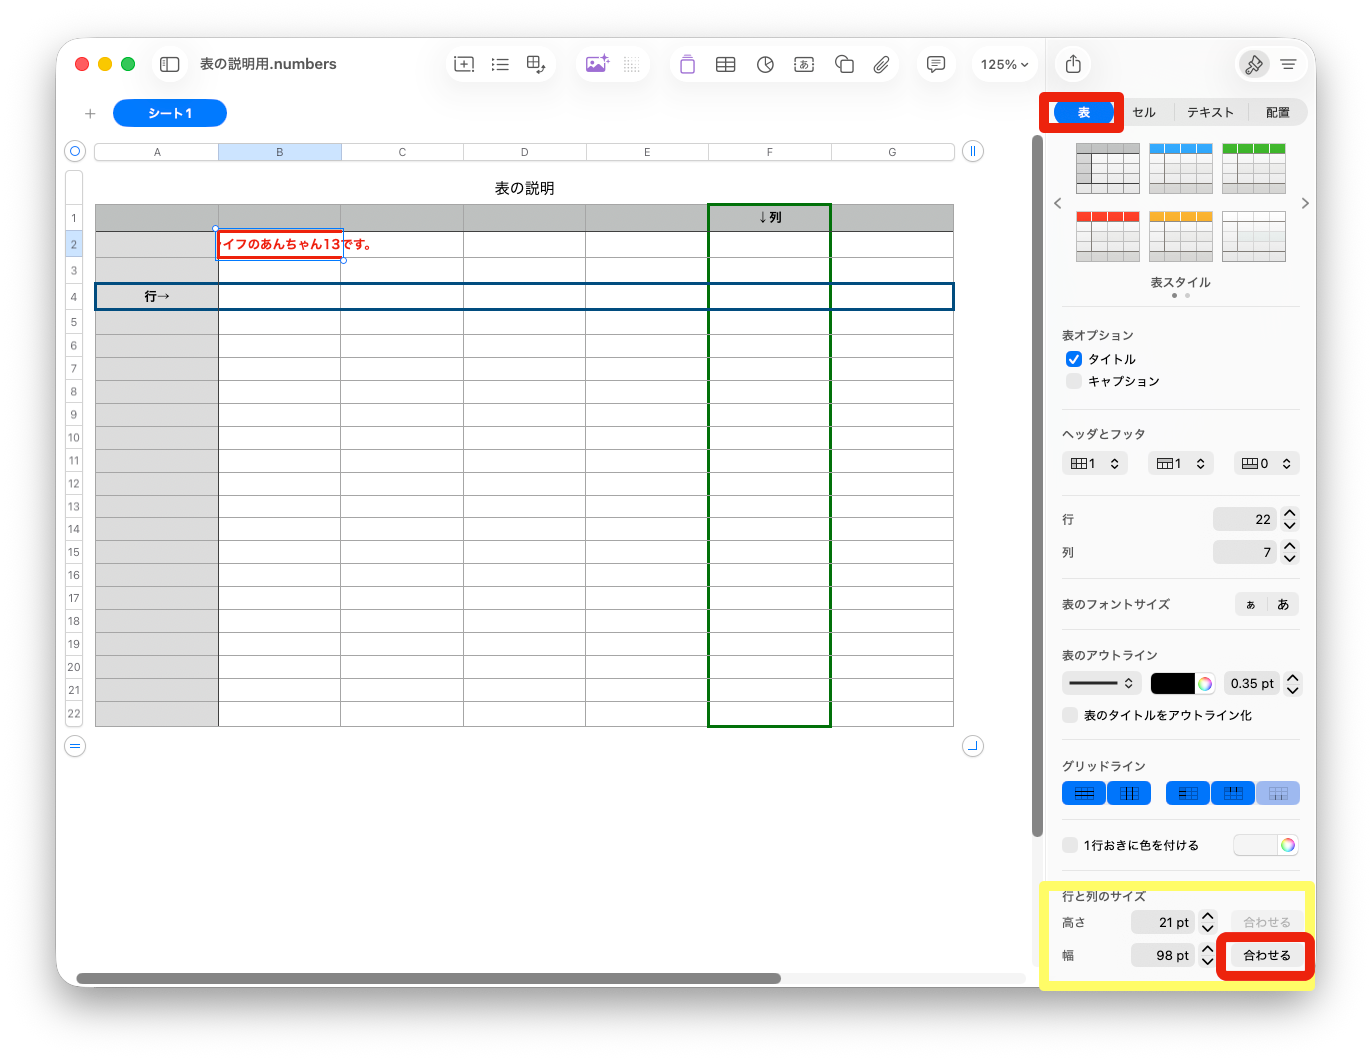Open header rows count dropdown
The width and height of the screenshot is (1372, 1061).
[x=1181, y=463]
